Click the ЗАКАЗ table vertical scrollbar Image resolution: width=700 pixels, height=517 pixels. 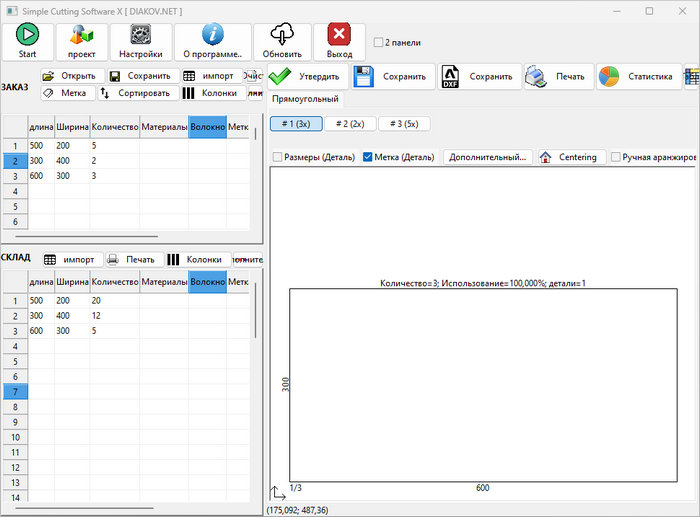[x=255, y=134]
